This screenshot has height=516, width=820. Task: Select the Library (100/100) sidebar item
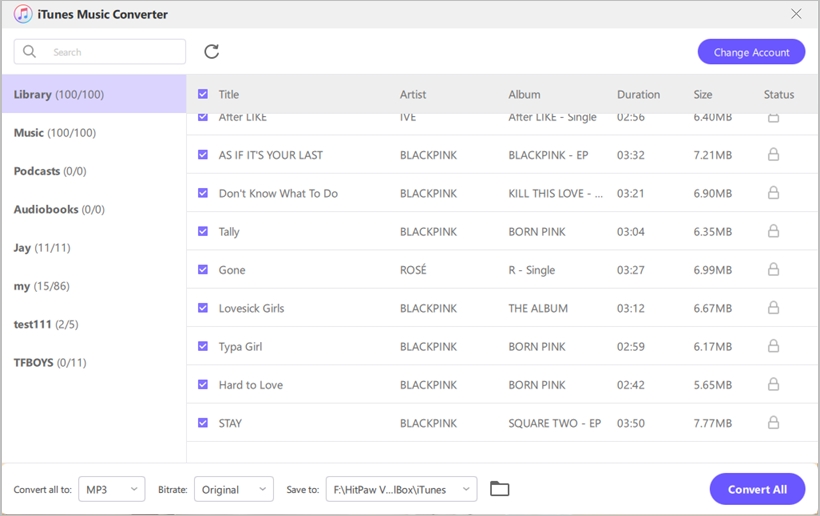[x=94, y=94]
